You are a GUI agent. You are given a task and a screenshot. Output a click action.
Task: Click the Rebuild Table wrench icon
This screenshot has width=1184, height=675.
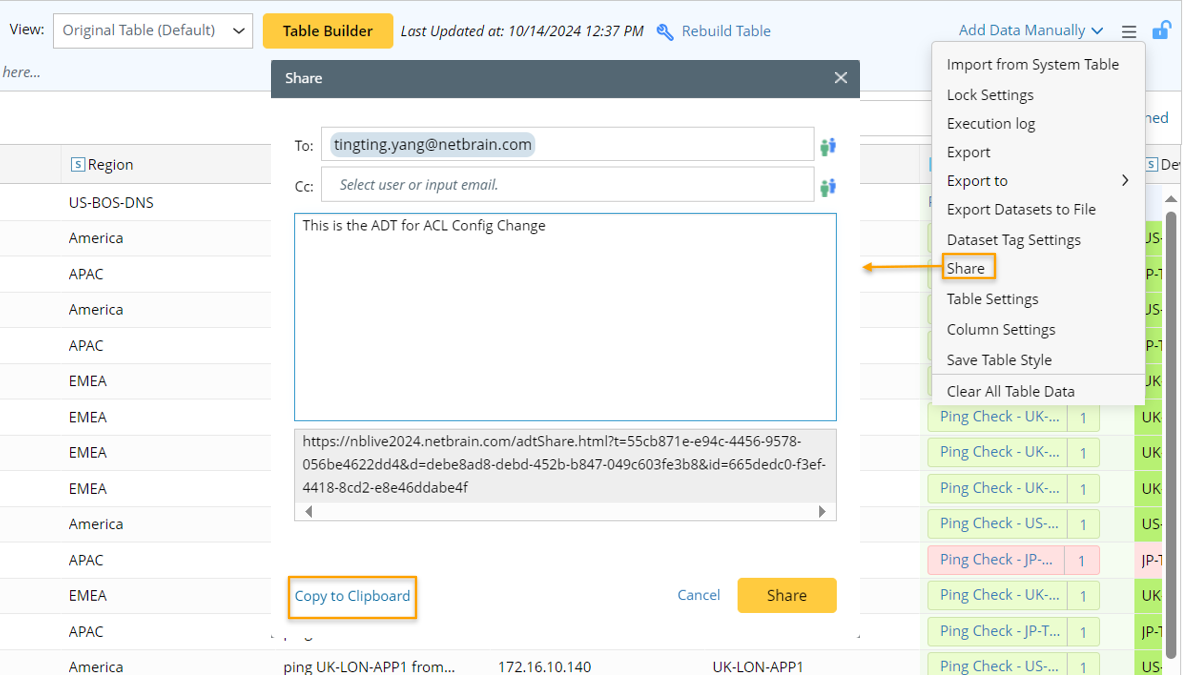click(x=665, y=32)
